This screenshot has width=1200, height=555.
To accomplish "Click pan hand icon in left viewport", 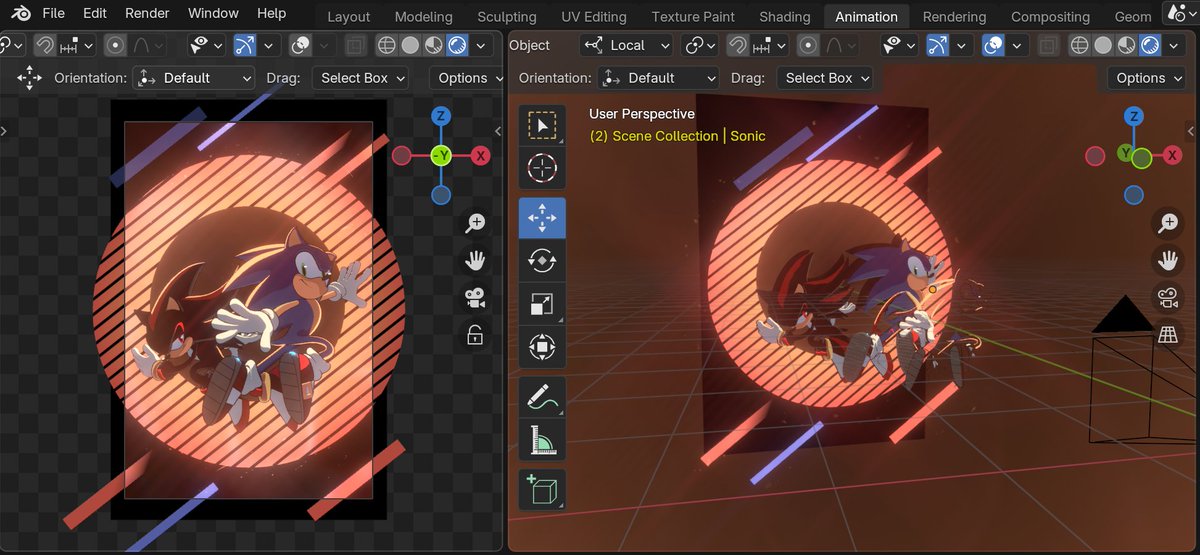I will point(475,261).
